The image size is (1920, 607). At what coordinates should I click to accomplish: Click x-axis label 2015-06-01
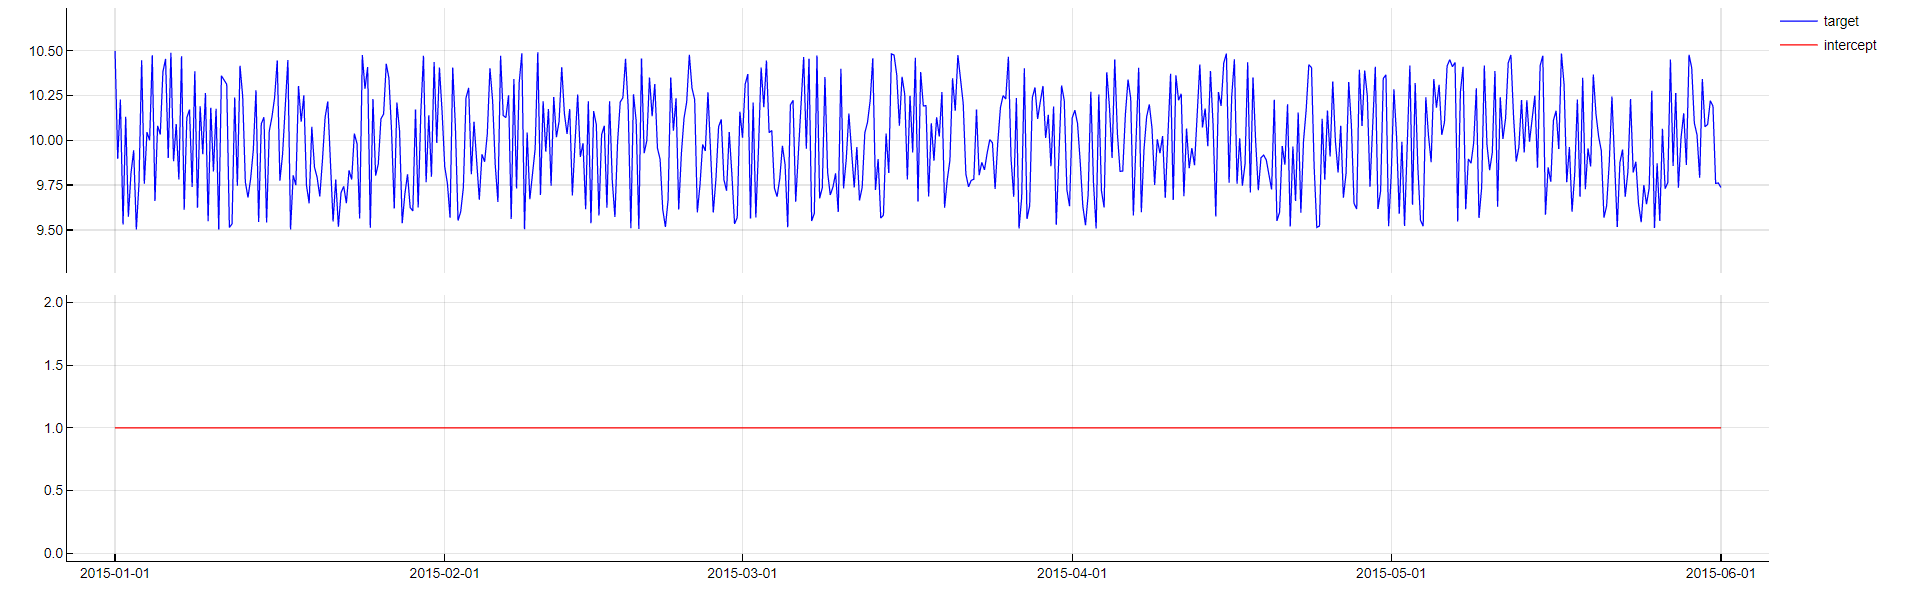pos(1720,573)
